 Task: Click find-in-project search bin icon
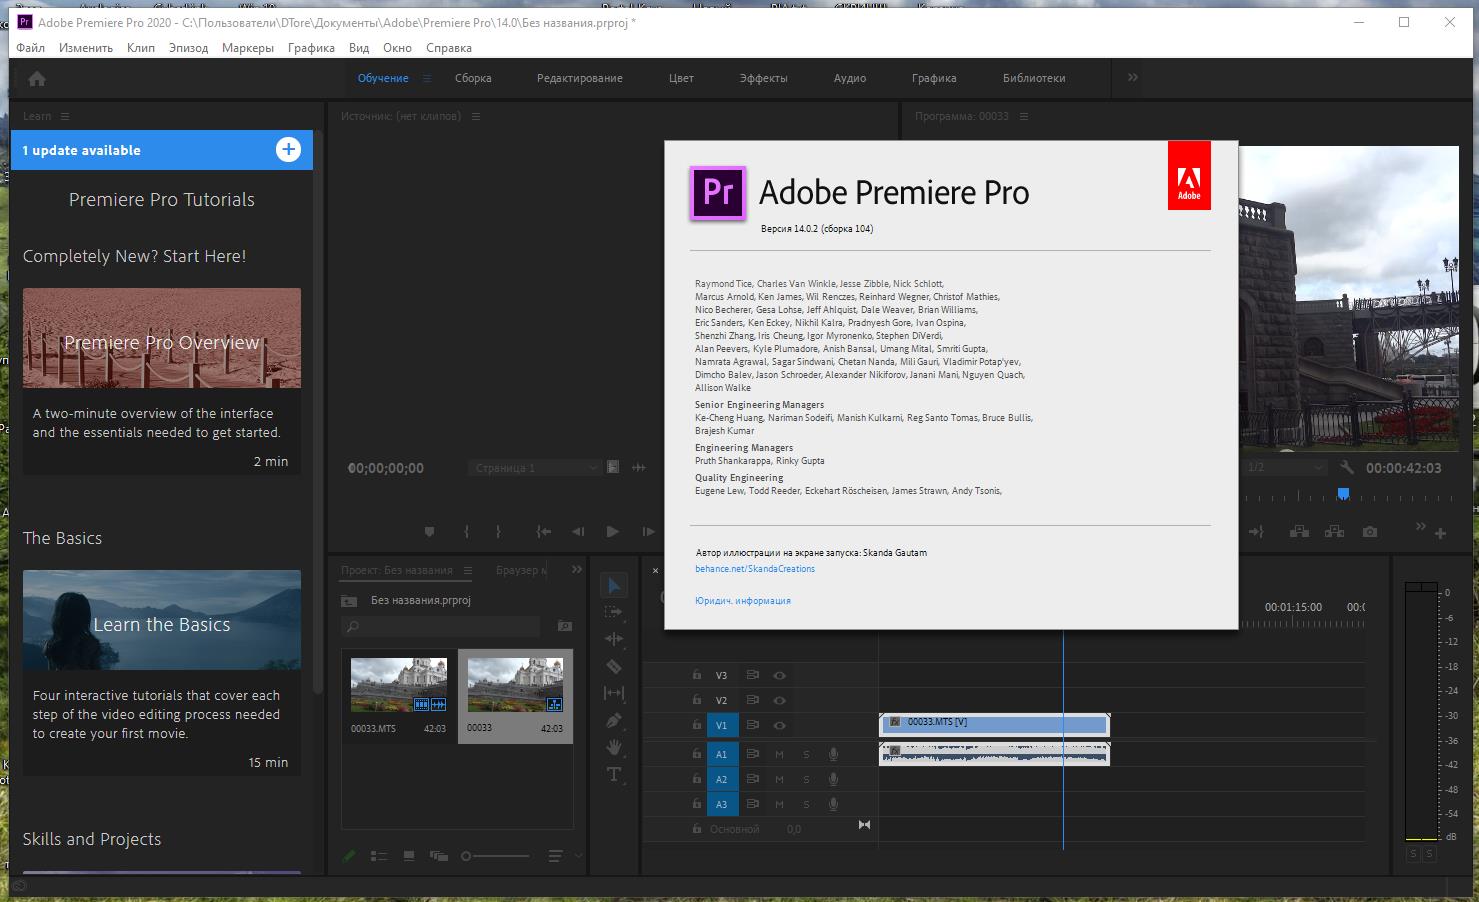[564, 626]
